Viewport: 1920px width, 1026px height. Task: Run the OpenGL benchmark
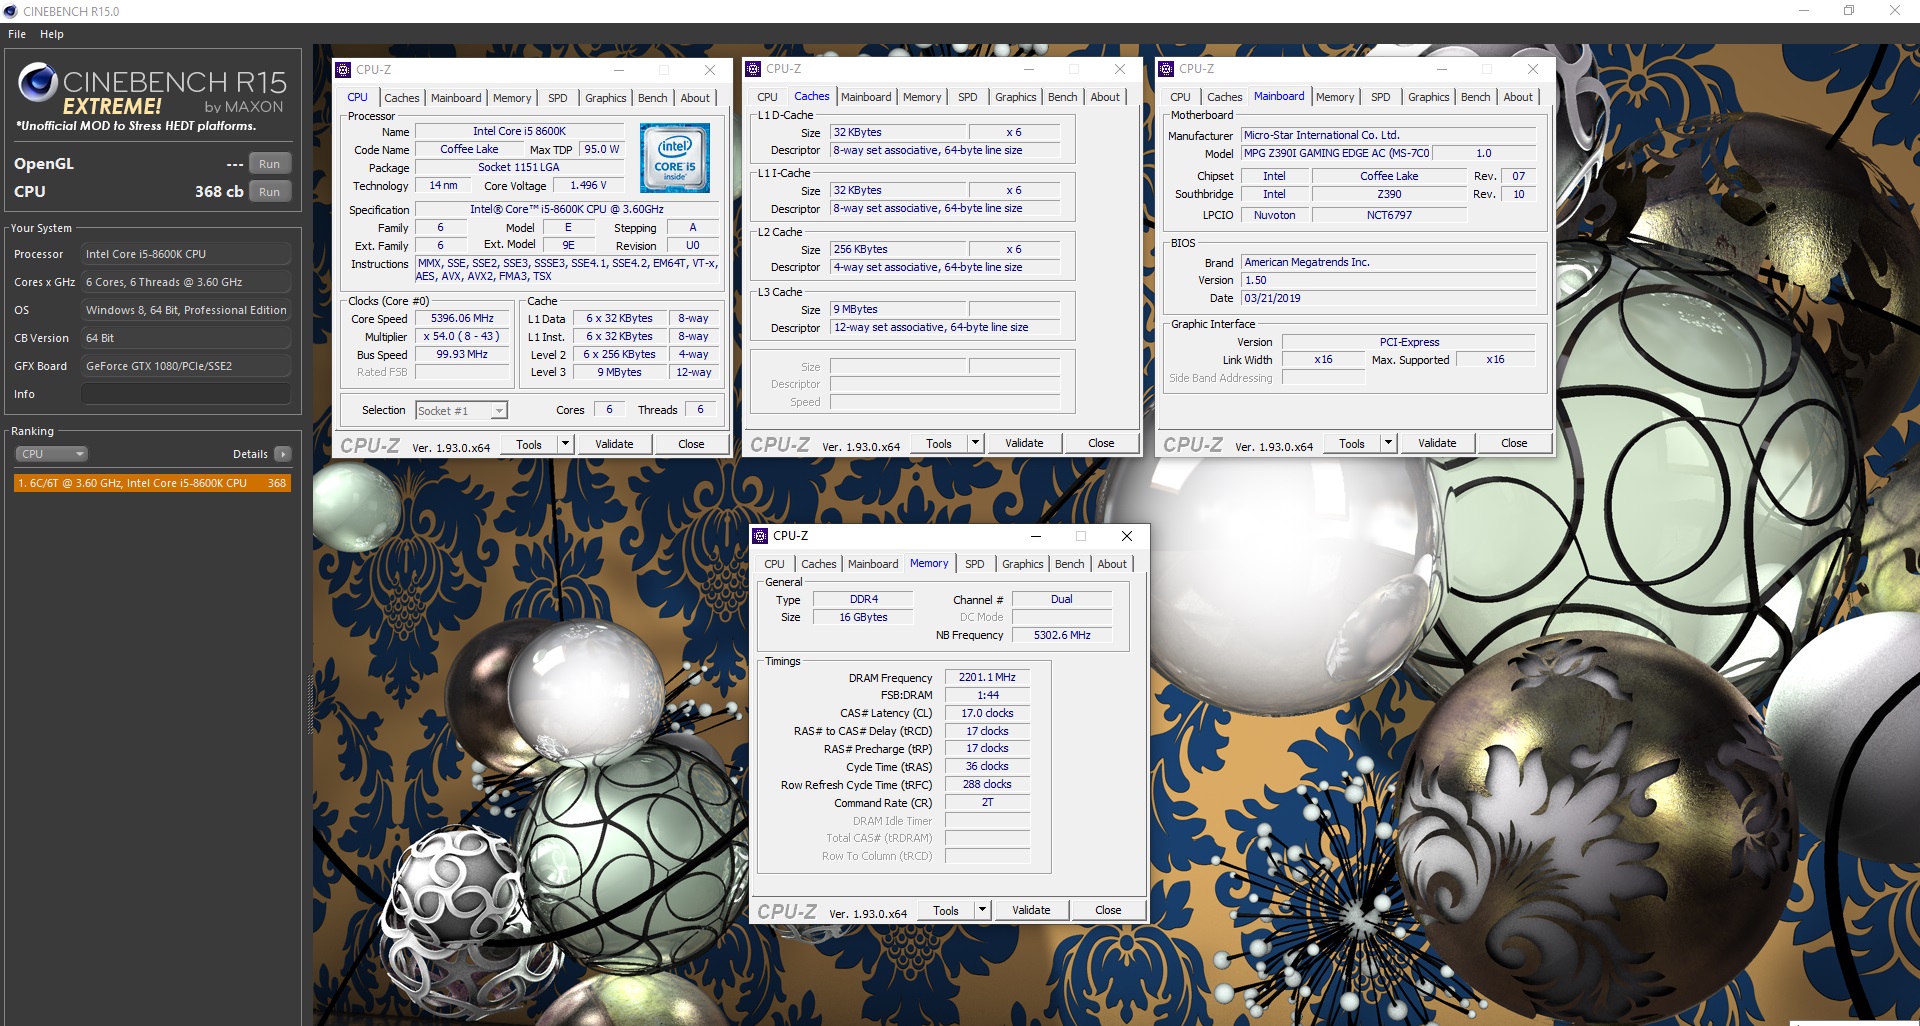(270, 164)
